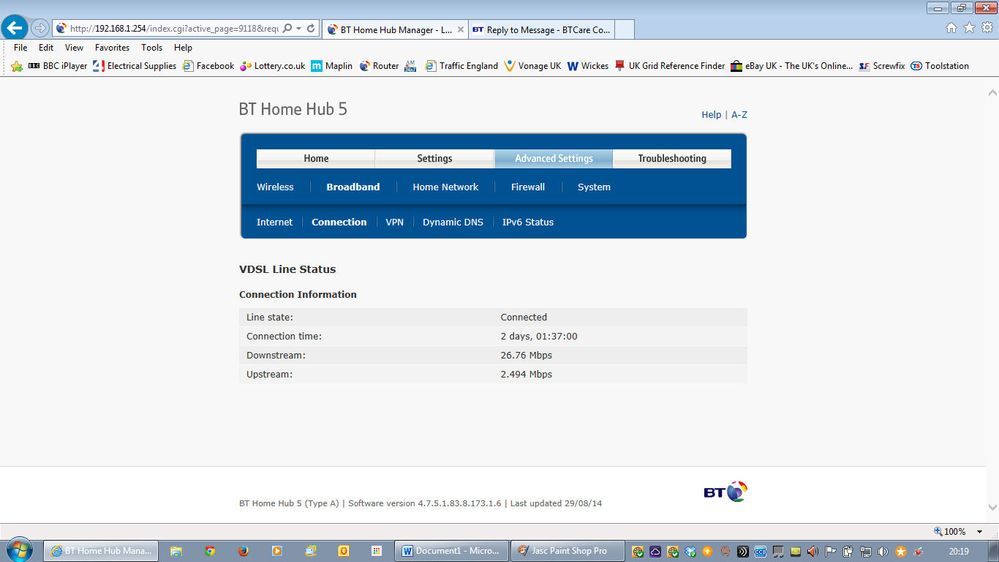Screen dimensions: 999x562
Task: Open Screwfix bookmark
Action: point(882,66)
